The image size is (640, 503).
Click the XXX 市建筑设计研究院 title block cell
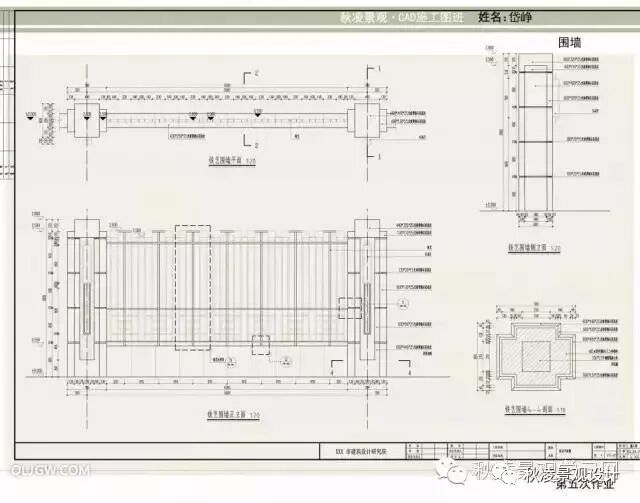361,452
